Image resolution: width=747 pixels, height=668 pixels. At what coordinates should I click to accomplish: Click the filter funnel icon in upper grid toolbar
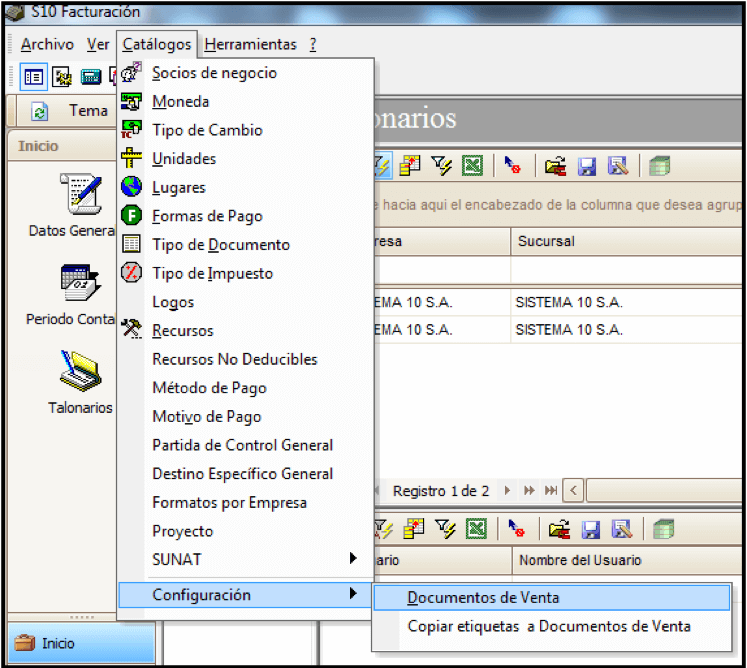click(441, 166)
